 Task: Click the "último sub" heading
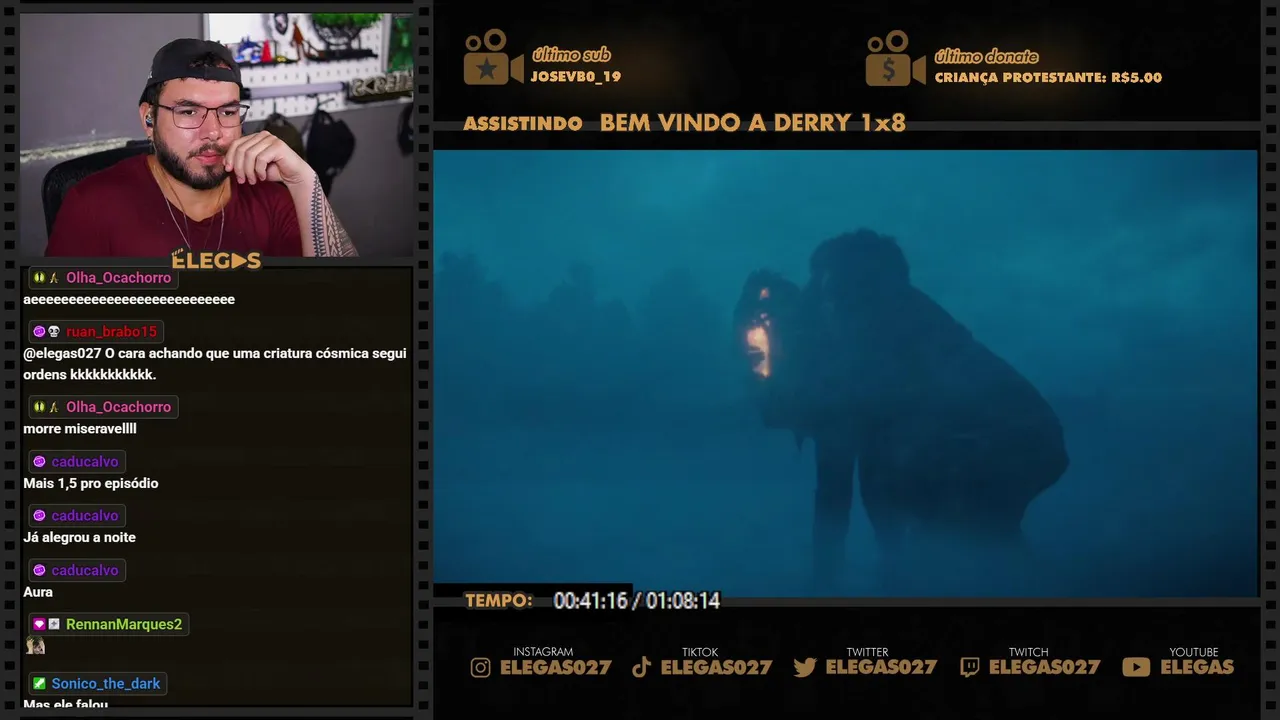tap(571, 55)
